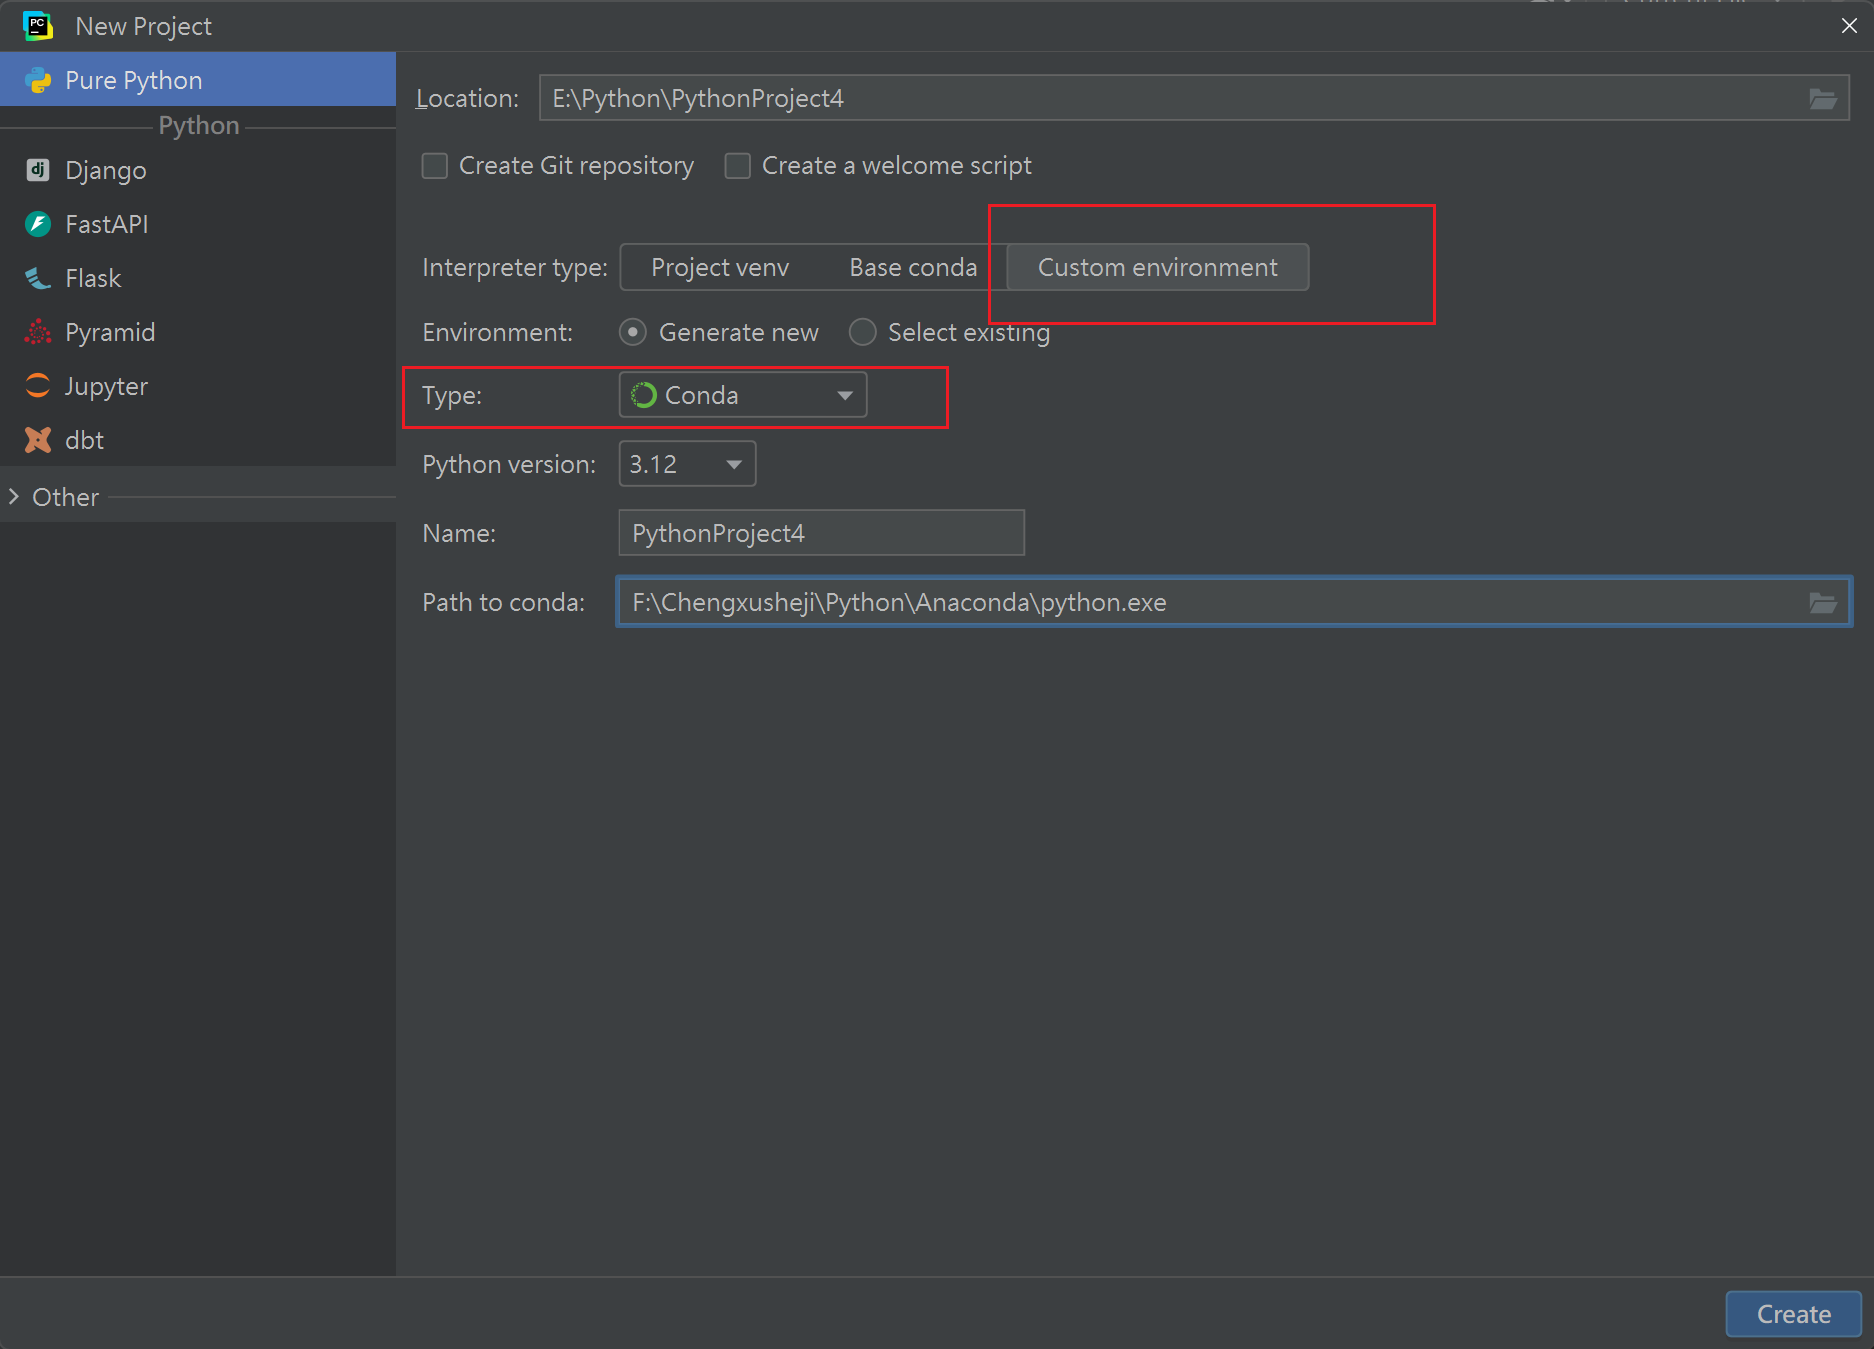Select the Pyramid project type
Screen dimensions: 1874x1349
click(198, 332)
